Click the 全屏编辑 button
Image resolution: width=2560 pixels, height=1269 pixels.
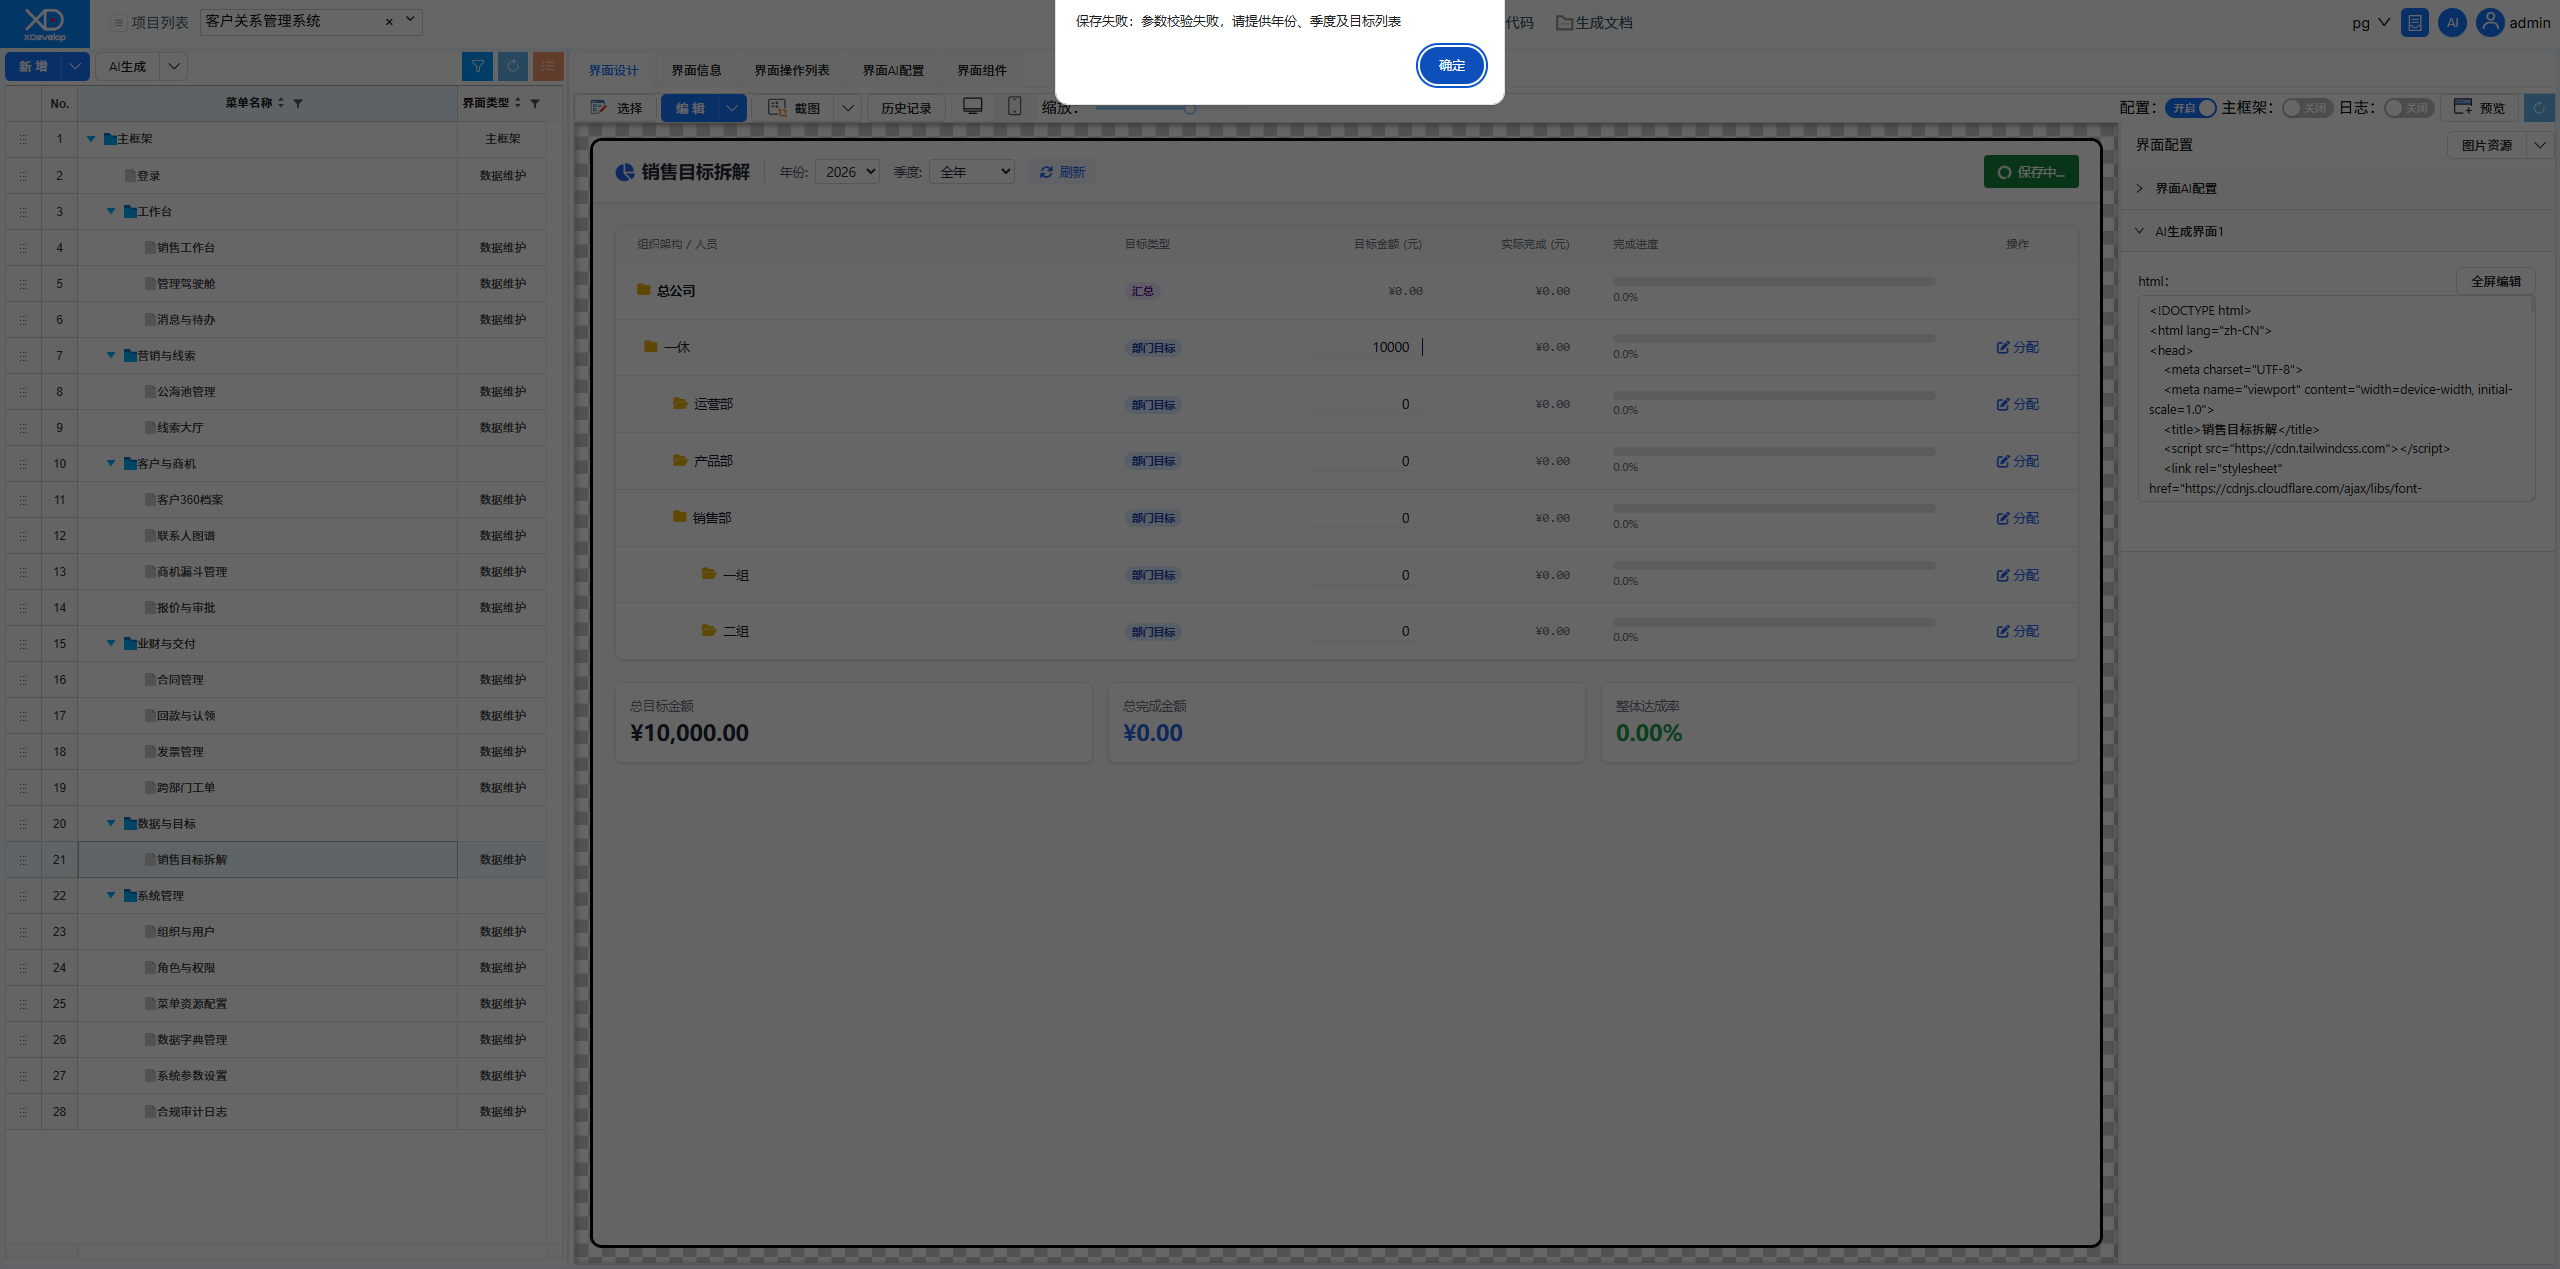coord(2495,281)
